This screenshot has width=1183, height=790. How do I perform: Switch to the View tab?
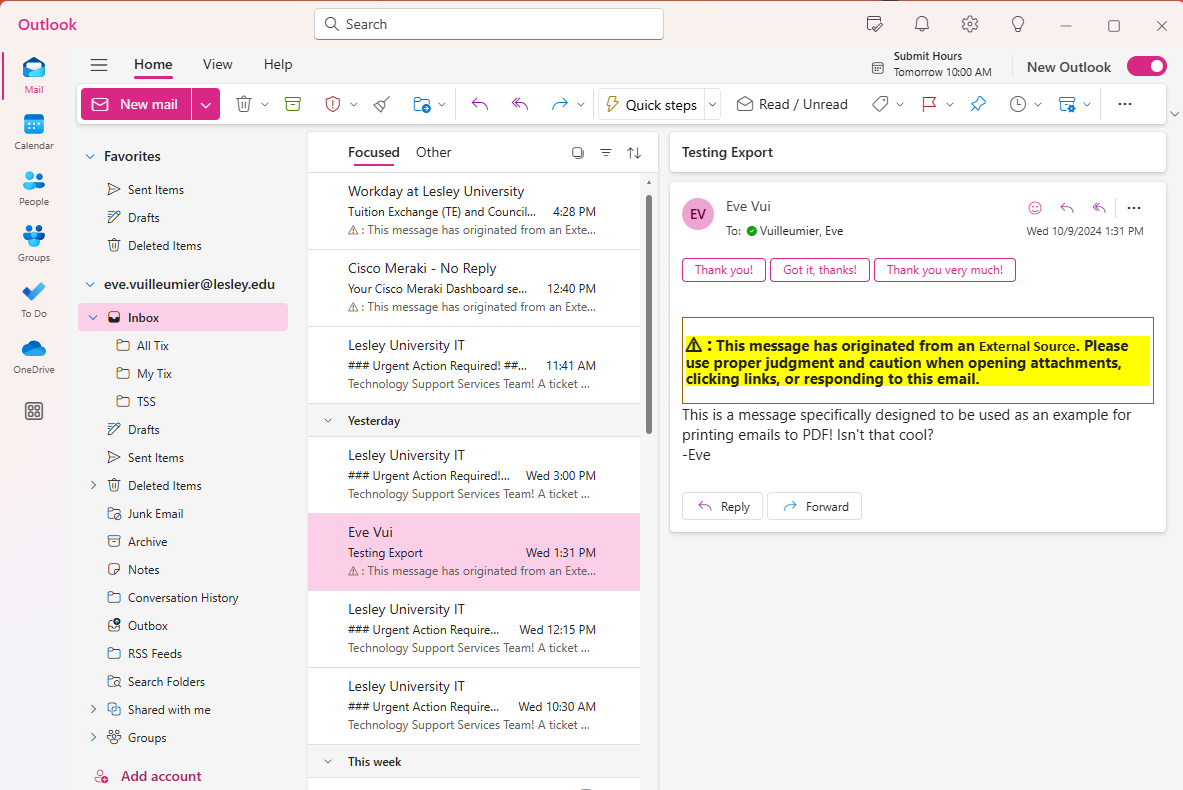pos(217,65)
